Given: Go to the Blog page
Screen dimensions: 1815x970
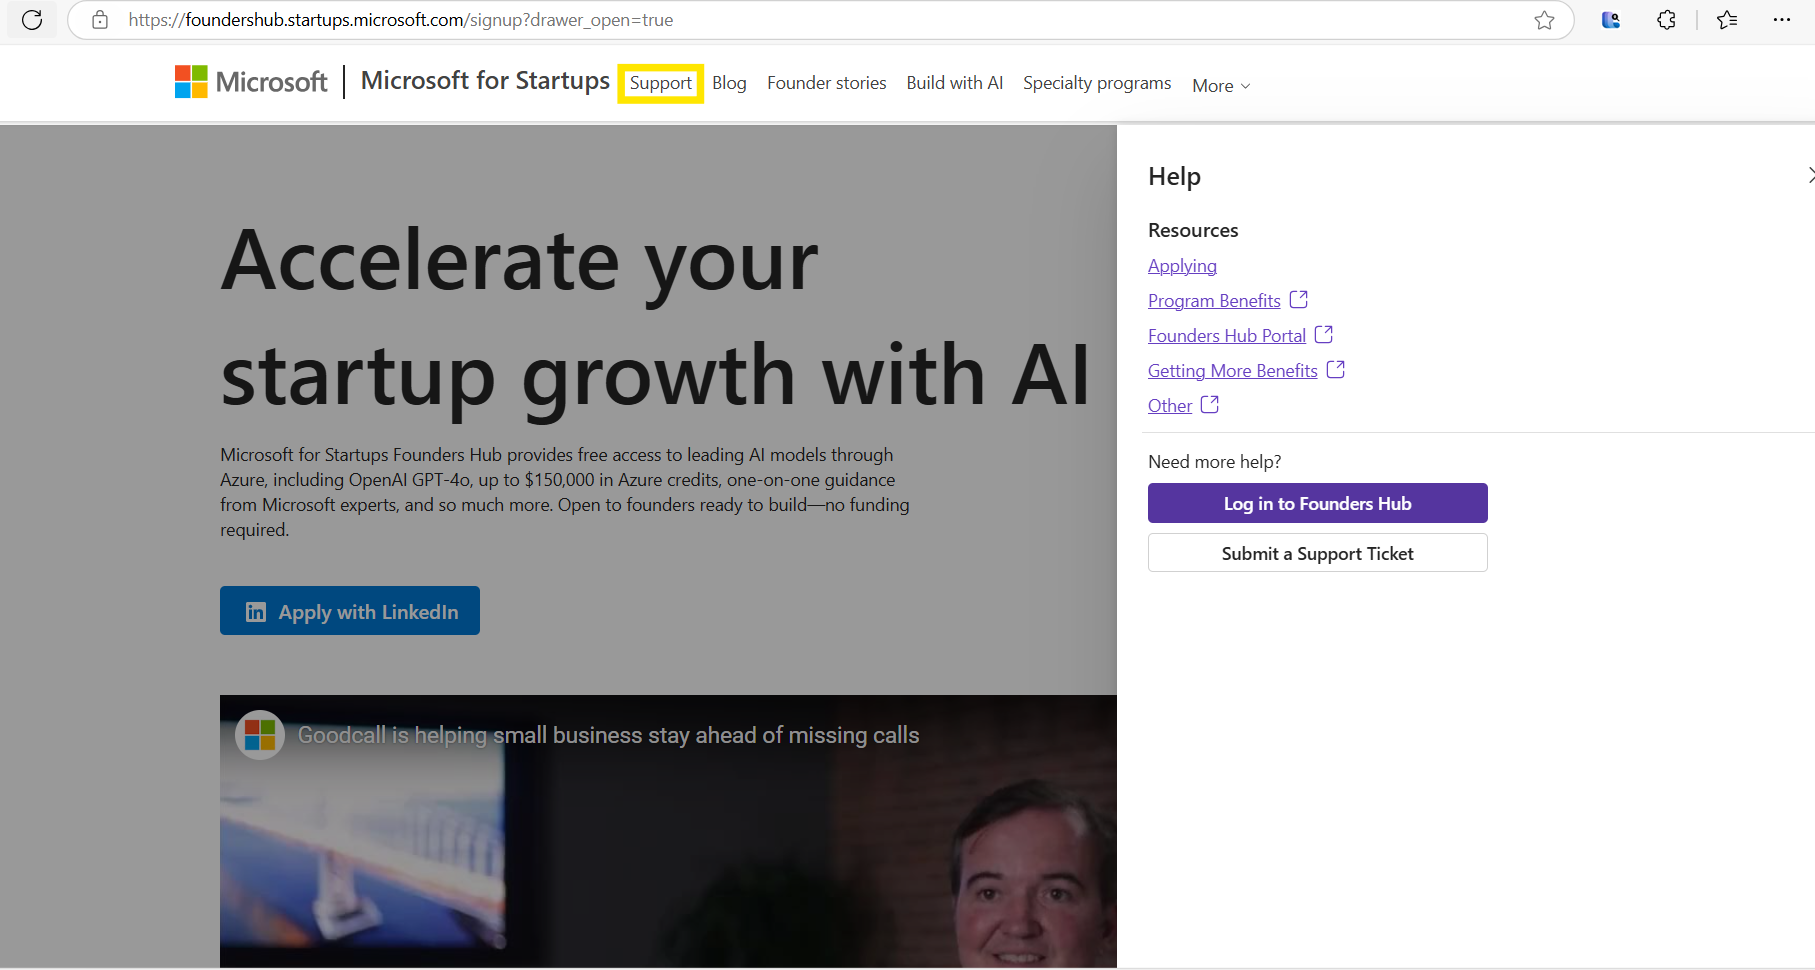Looking at the screenshot, I should point(729,83).
